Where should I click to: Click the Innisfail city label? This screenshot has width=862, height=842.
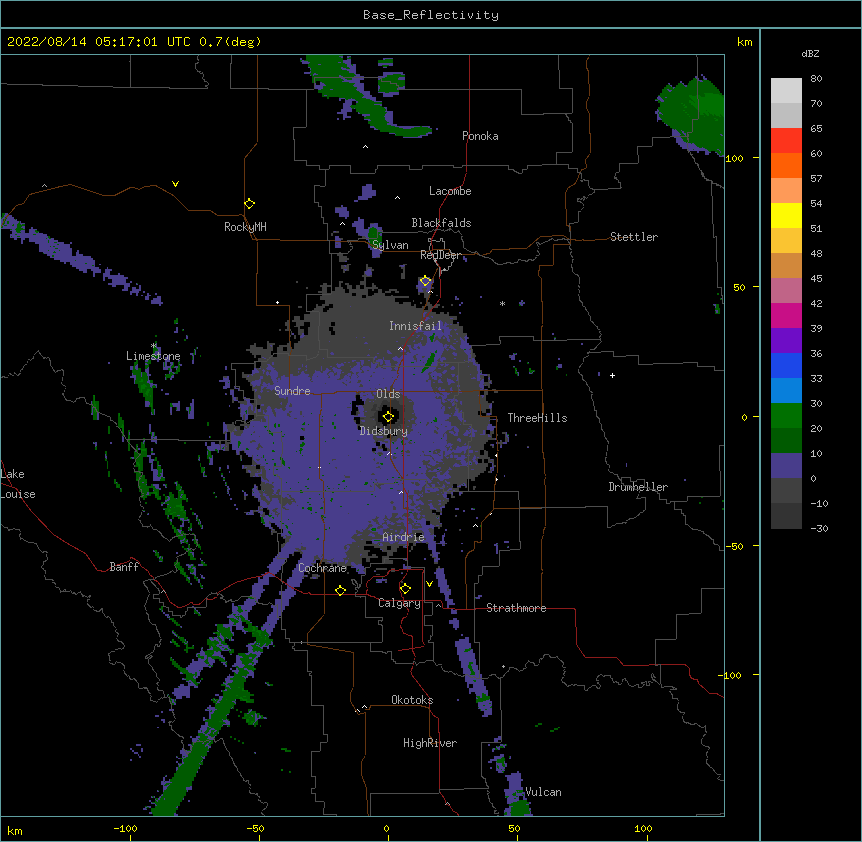pos(415,326)
